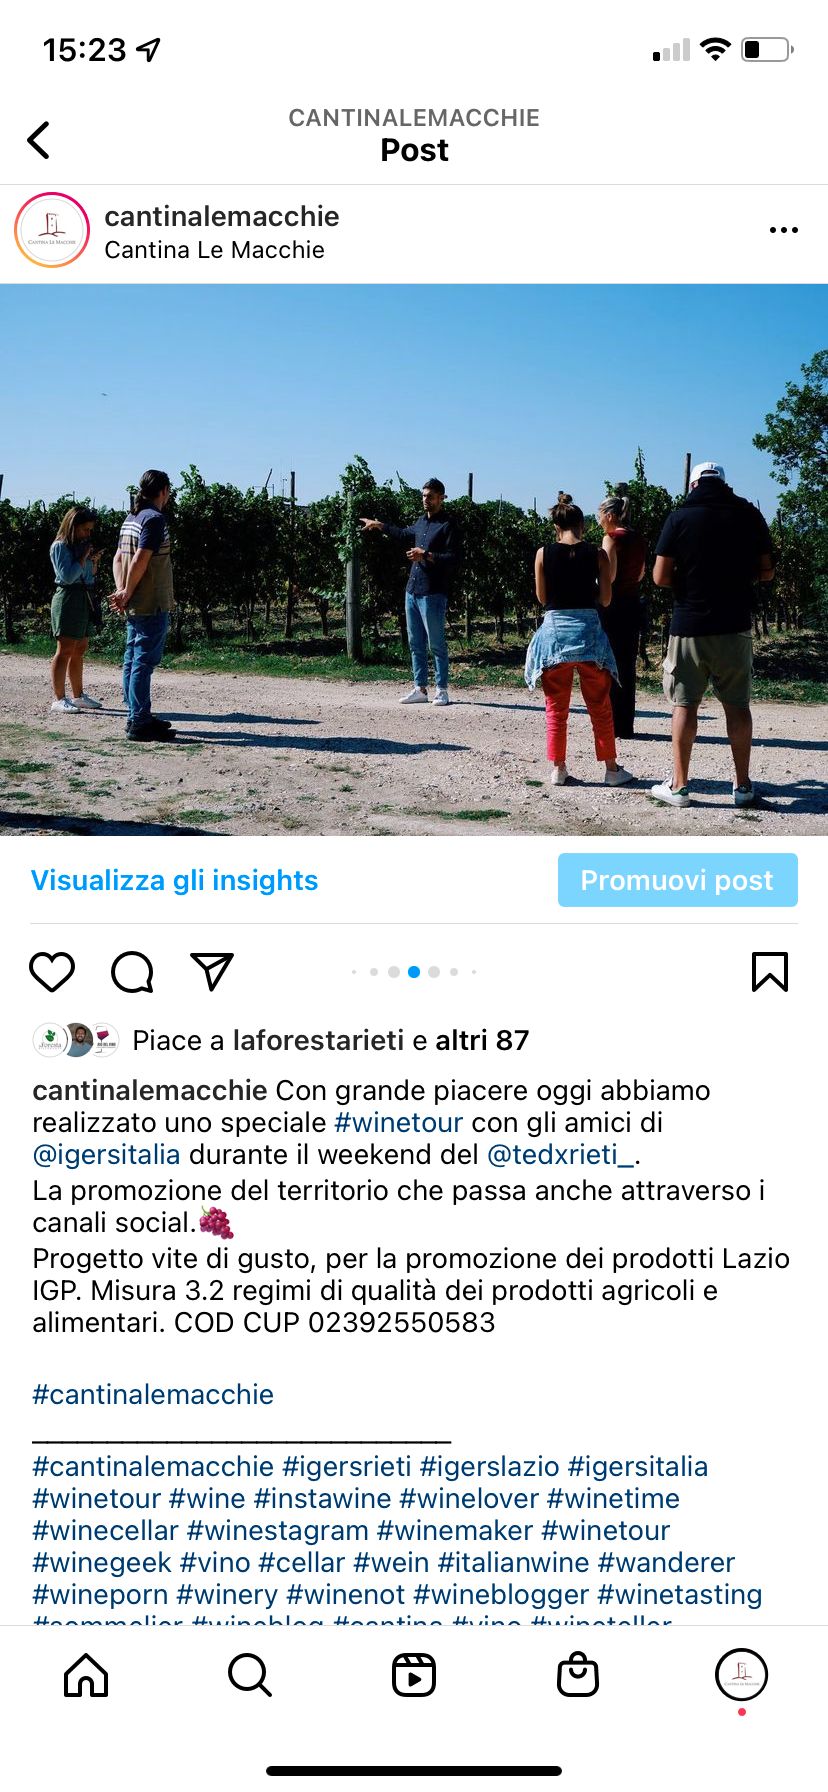
Task: Tap Visualizza gli insights link
Action: click(175, 880)
